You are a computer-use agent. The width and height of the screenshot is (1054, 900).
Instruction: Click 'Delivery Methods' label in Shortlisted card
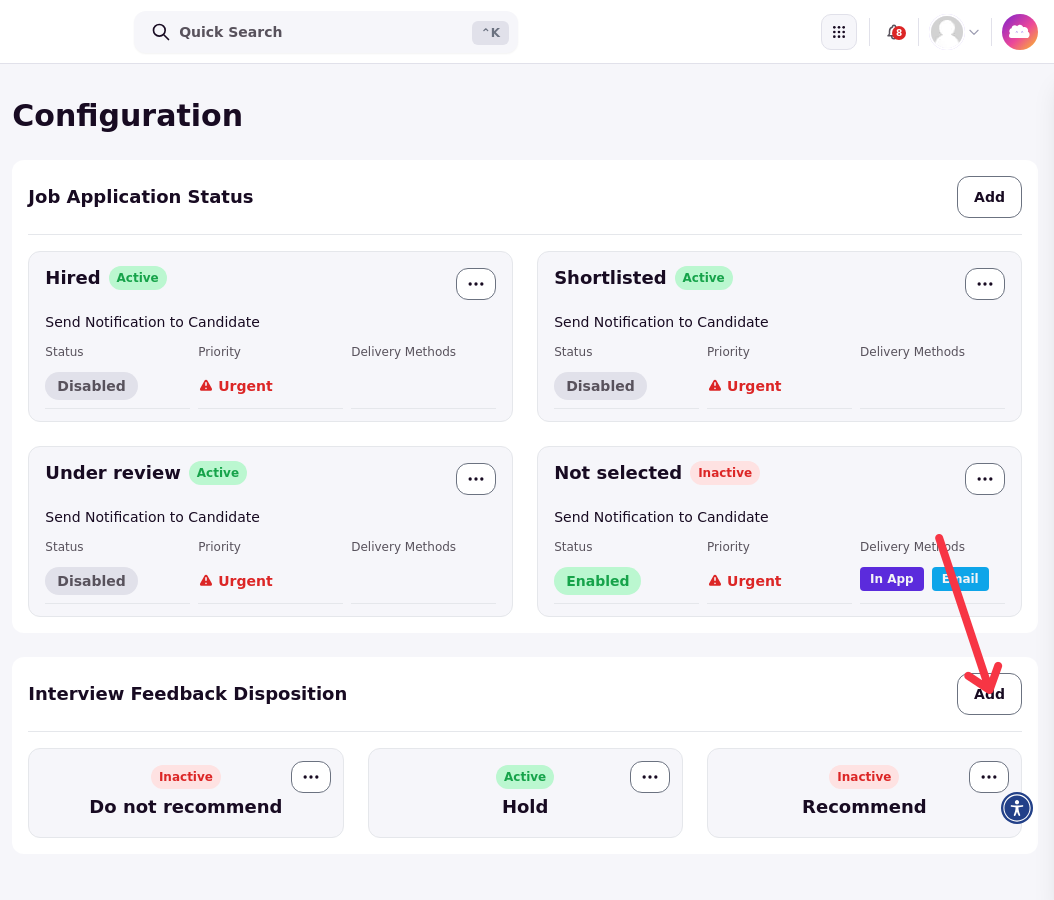coord(912,352)
